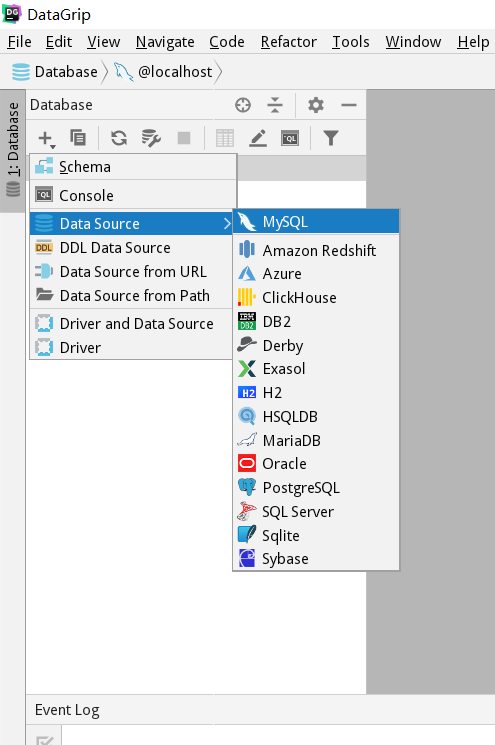
Task: Click the @localhost breadcrumb
Action: click(163, 72)
